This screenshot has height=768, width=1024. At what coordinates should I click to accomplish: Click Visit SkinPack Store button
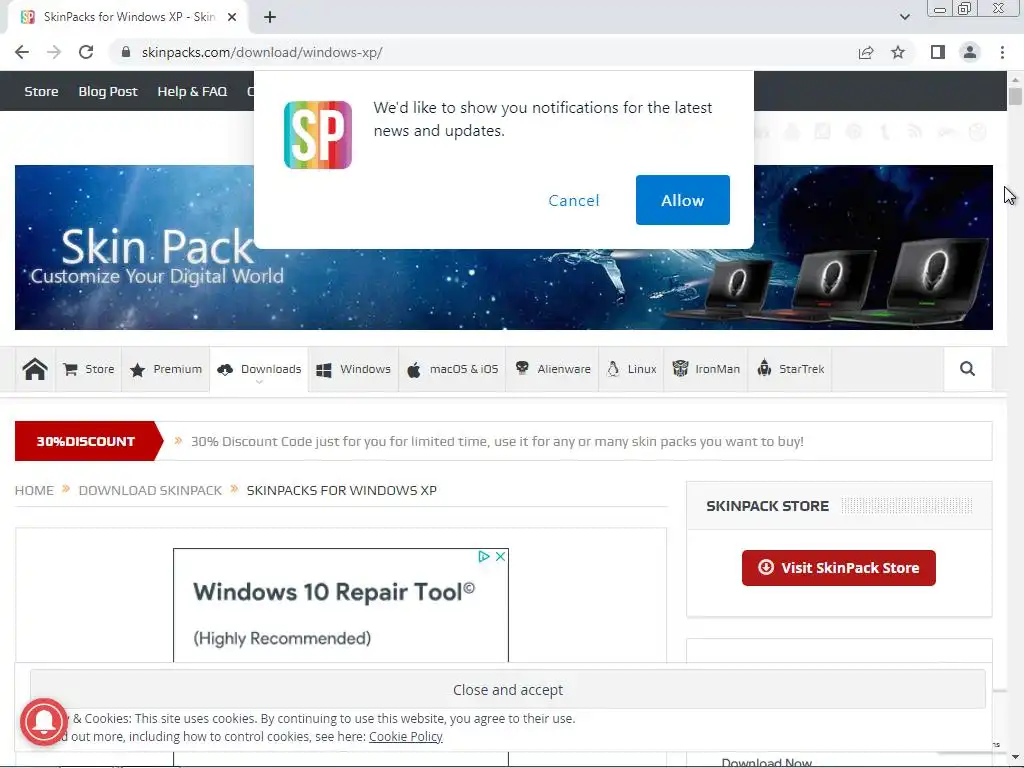pos(839,568)
